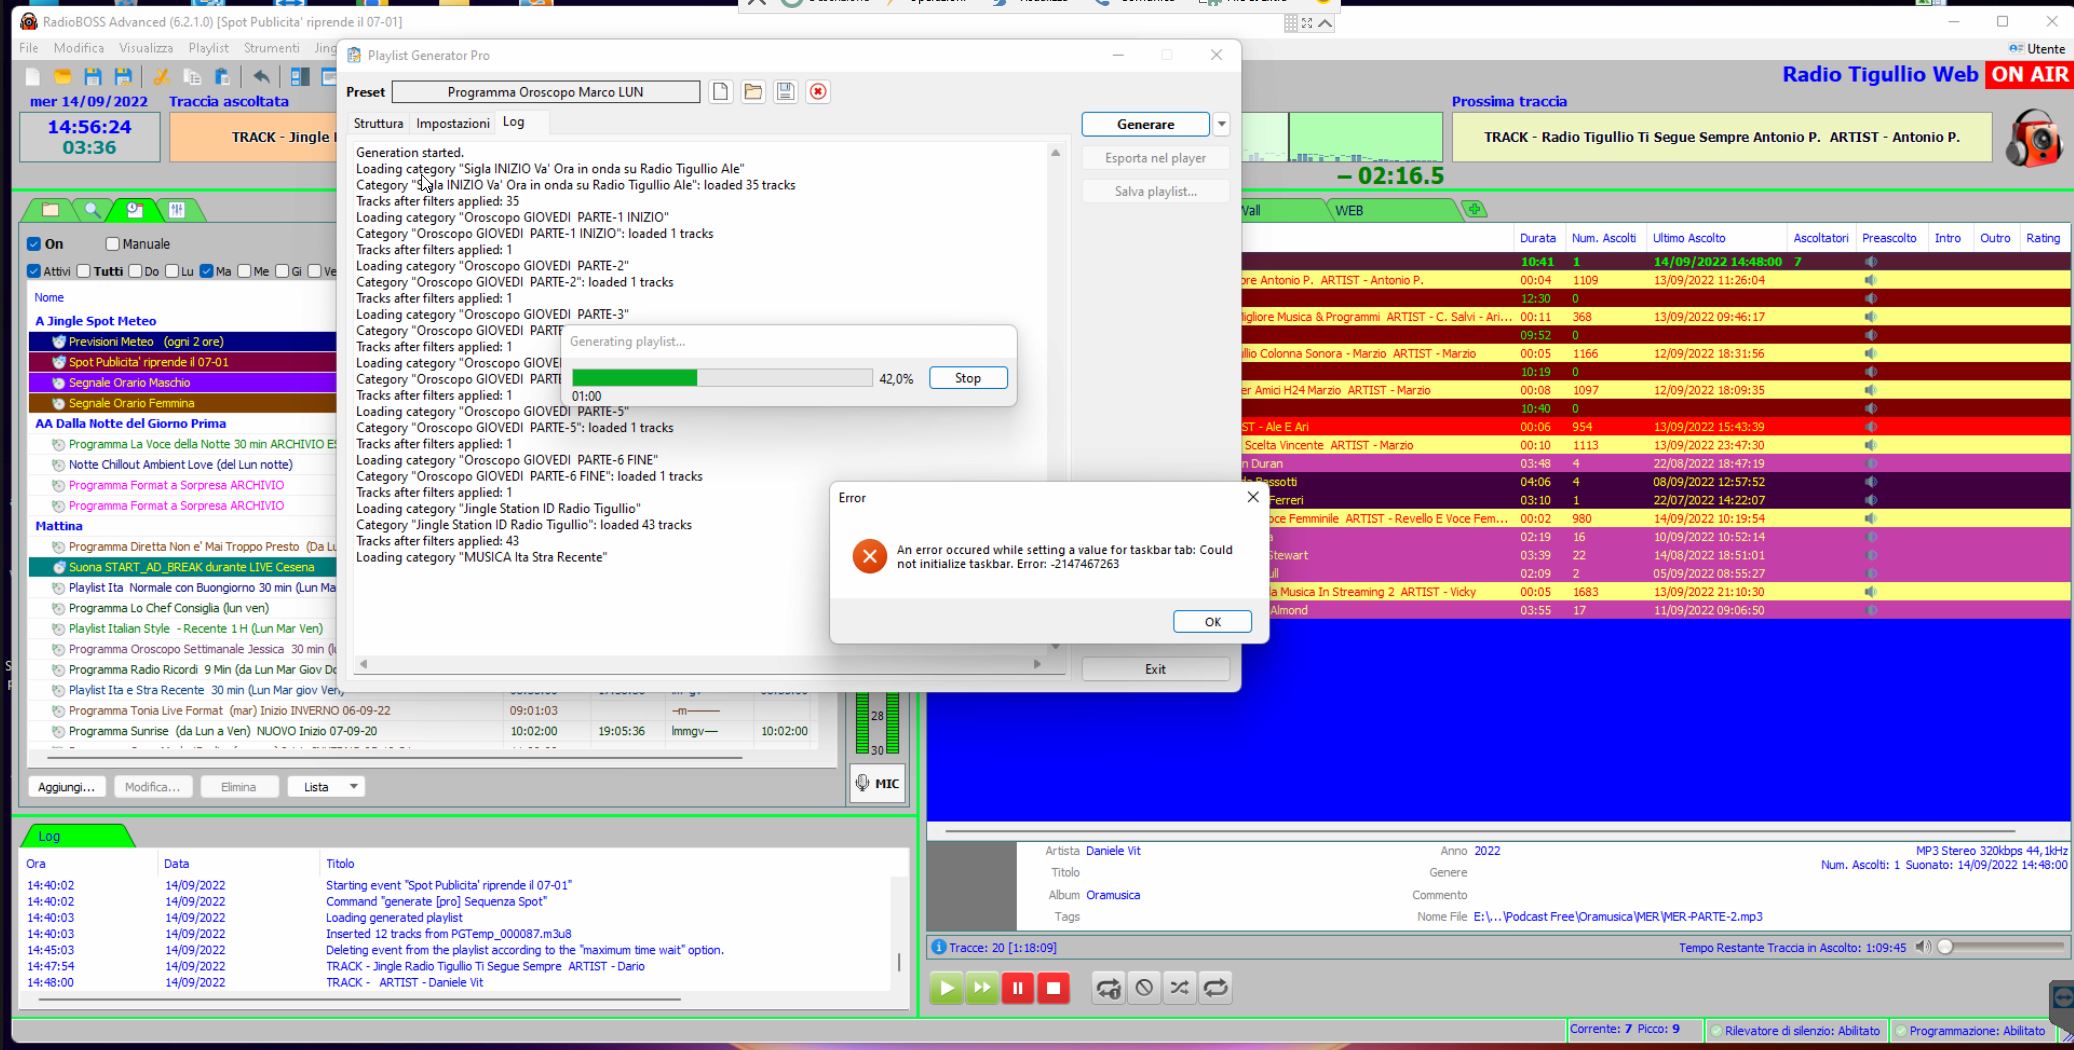
Task: Click the Generating playlist progress bar
Action: click(x=722, y=378)
